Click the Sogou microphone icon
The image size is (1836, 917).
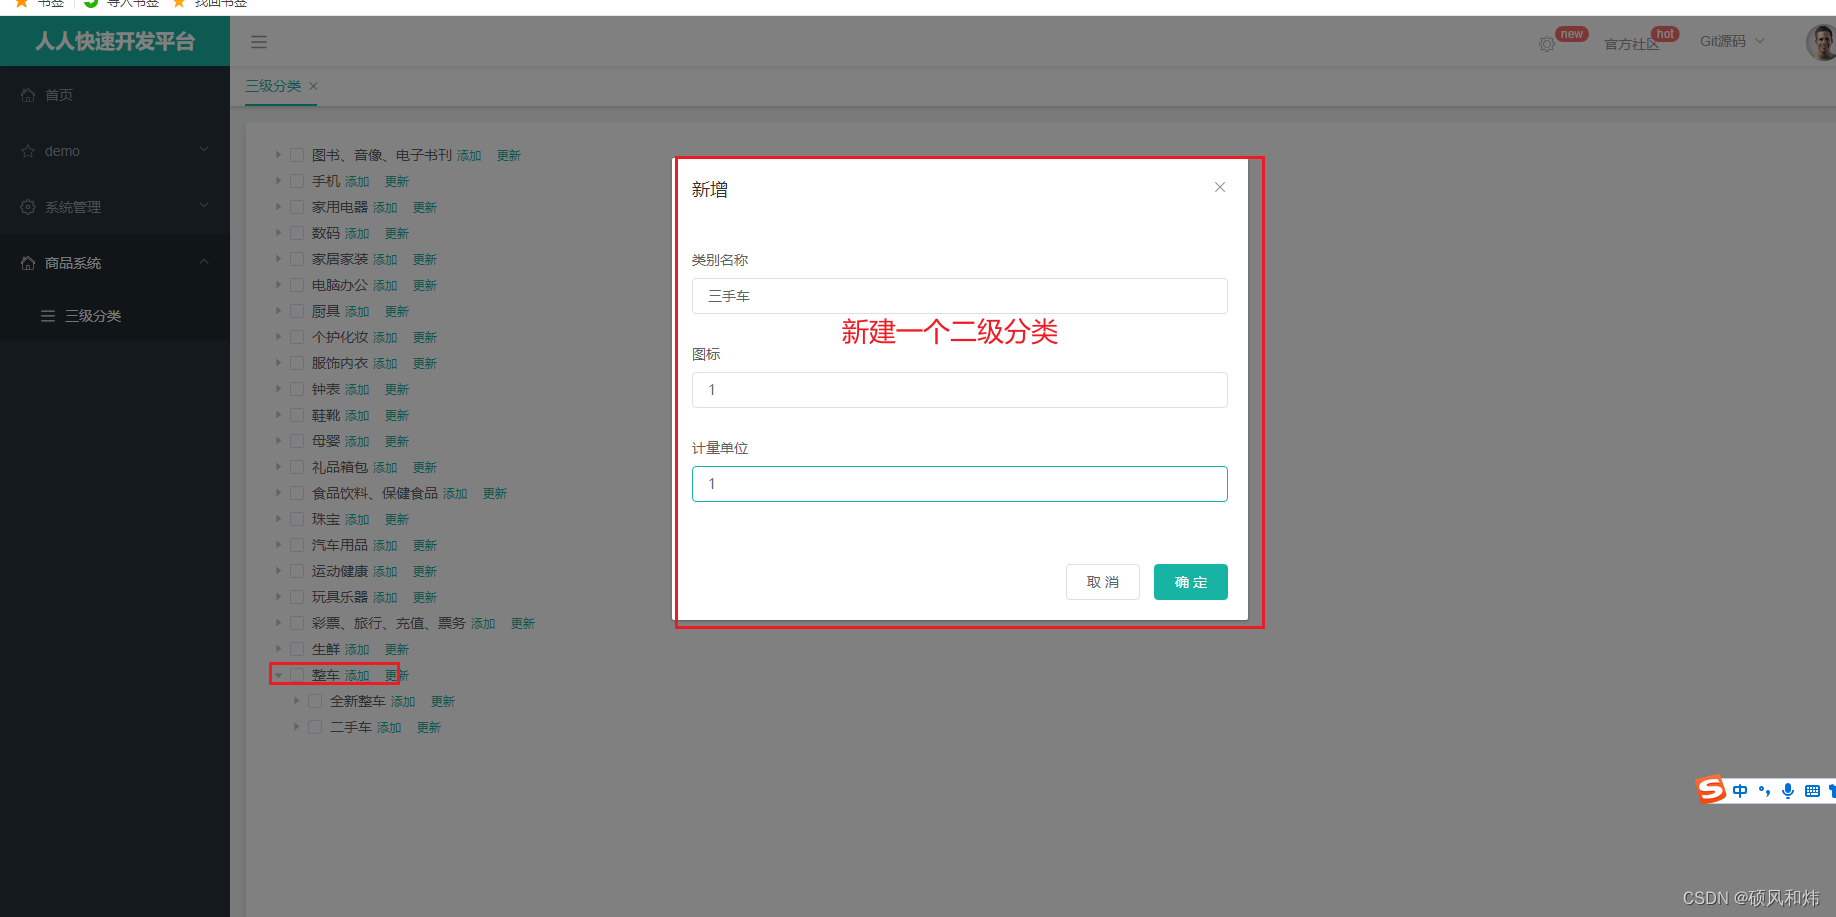point(1788,791)
